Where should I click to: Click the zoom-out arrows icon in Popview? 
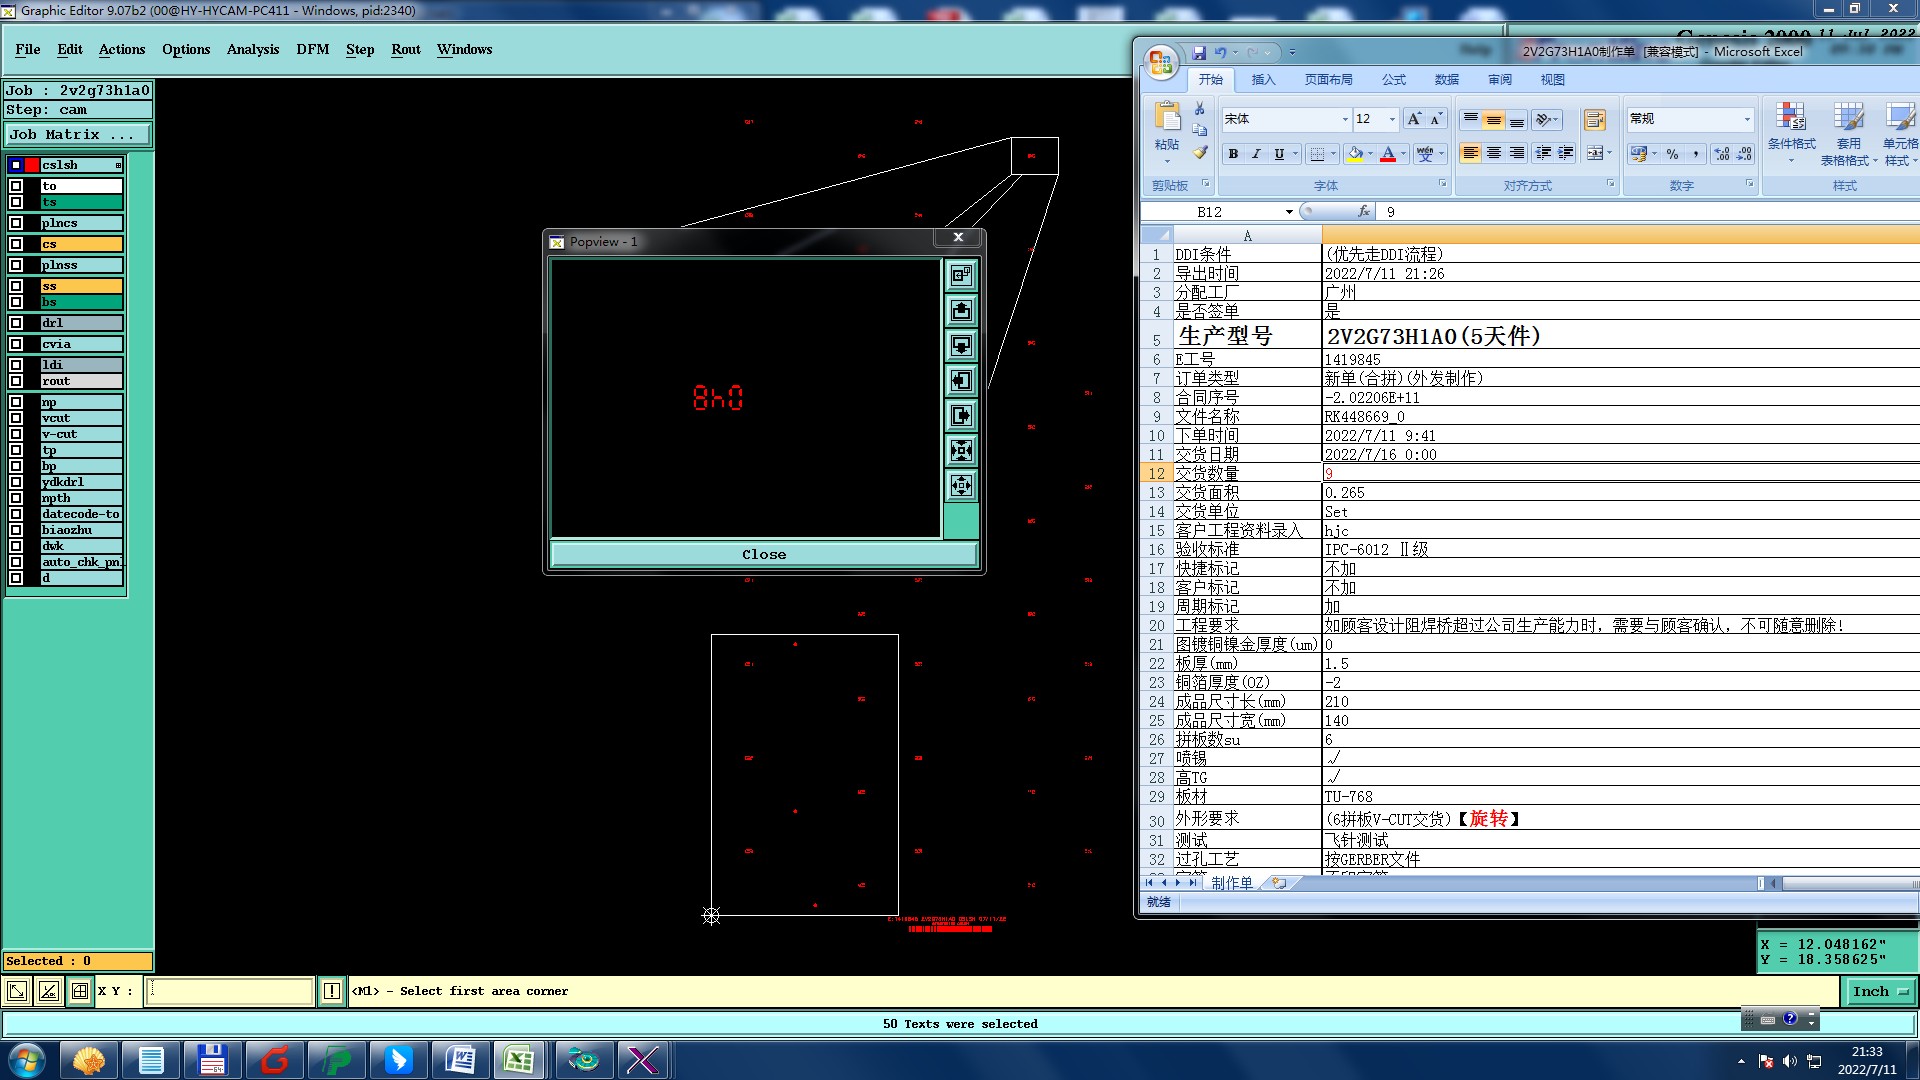coord(961,485)
